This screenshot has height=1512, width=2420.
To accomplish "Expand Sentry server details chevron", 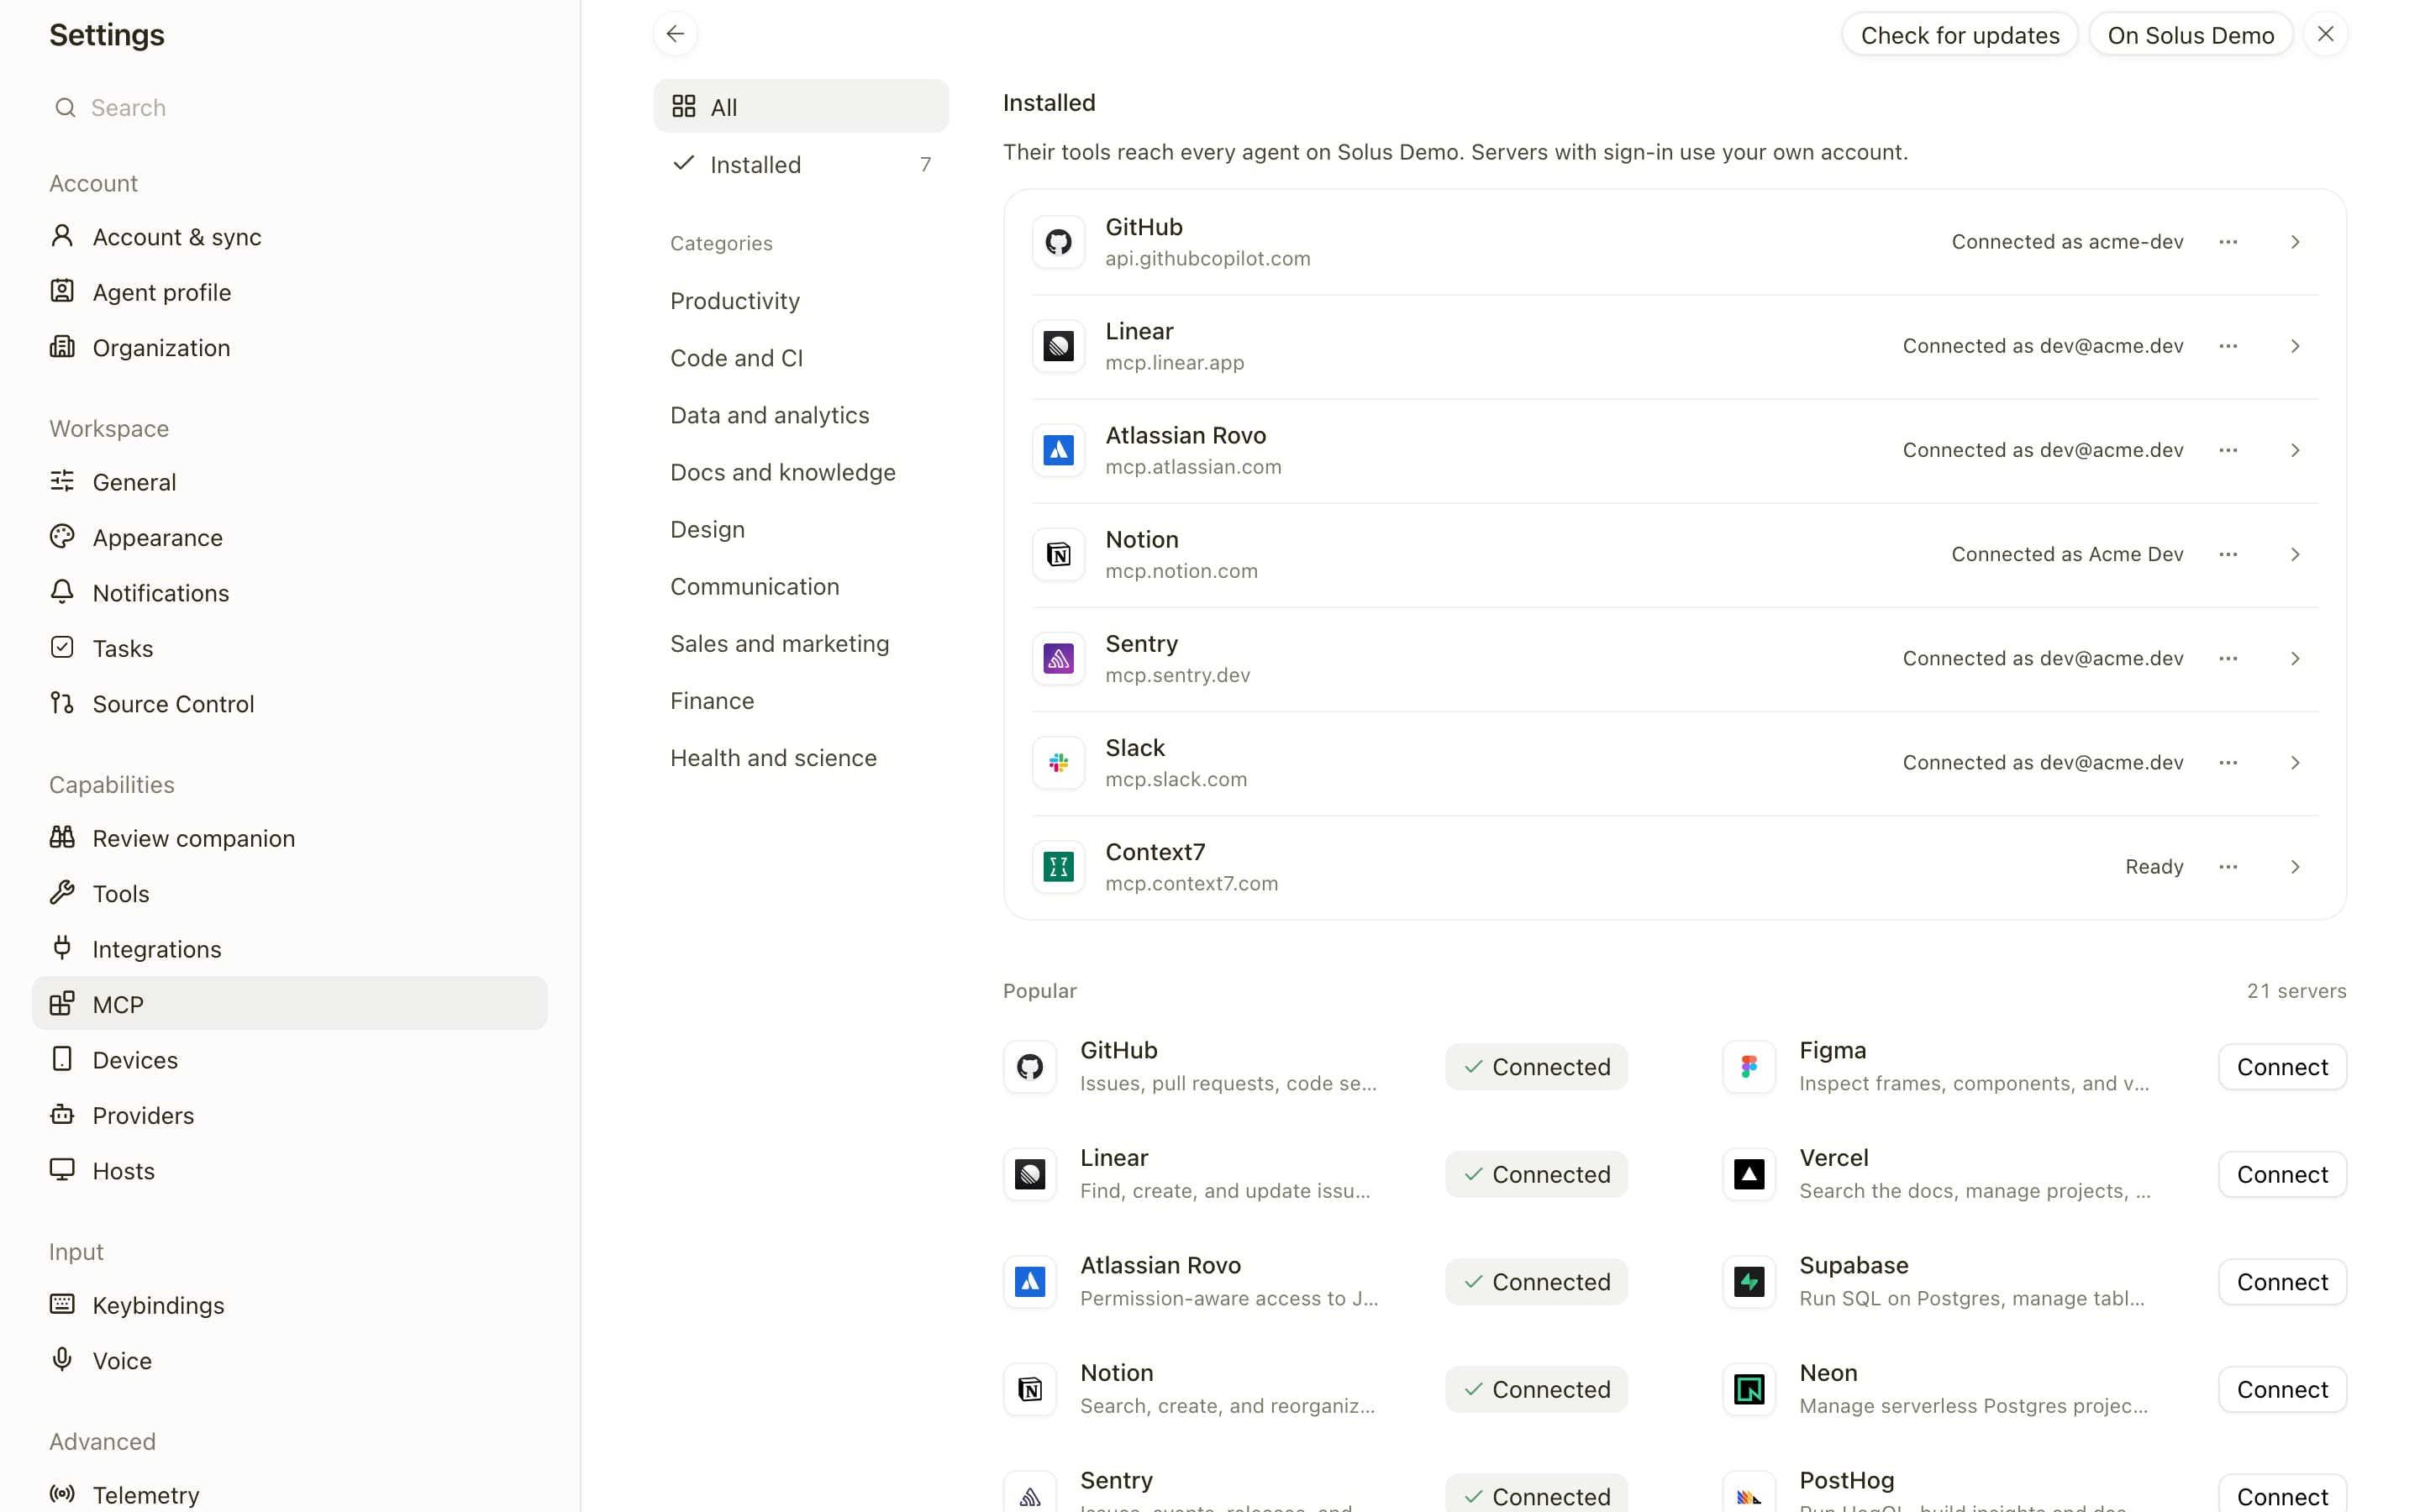I will point(2295,658).
